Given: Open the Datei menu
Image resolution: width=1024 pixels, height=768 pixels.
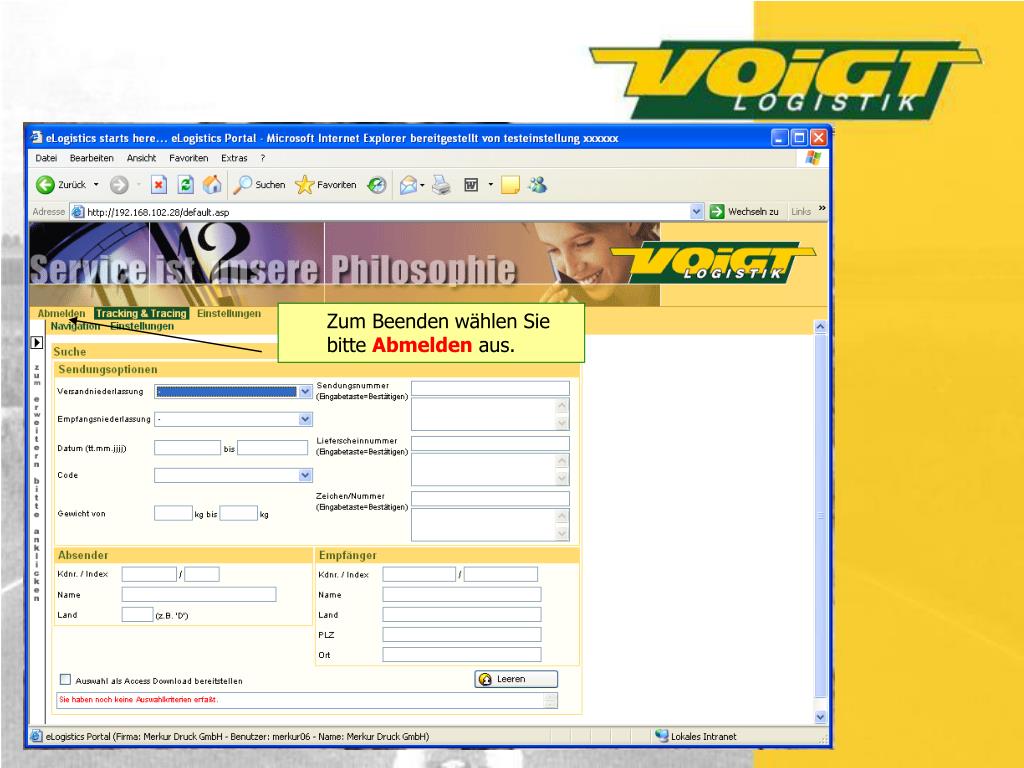Looking at the screenshot, I should click(46, 158).
